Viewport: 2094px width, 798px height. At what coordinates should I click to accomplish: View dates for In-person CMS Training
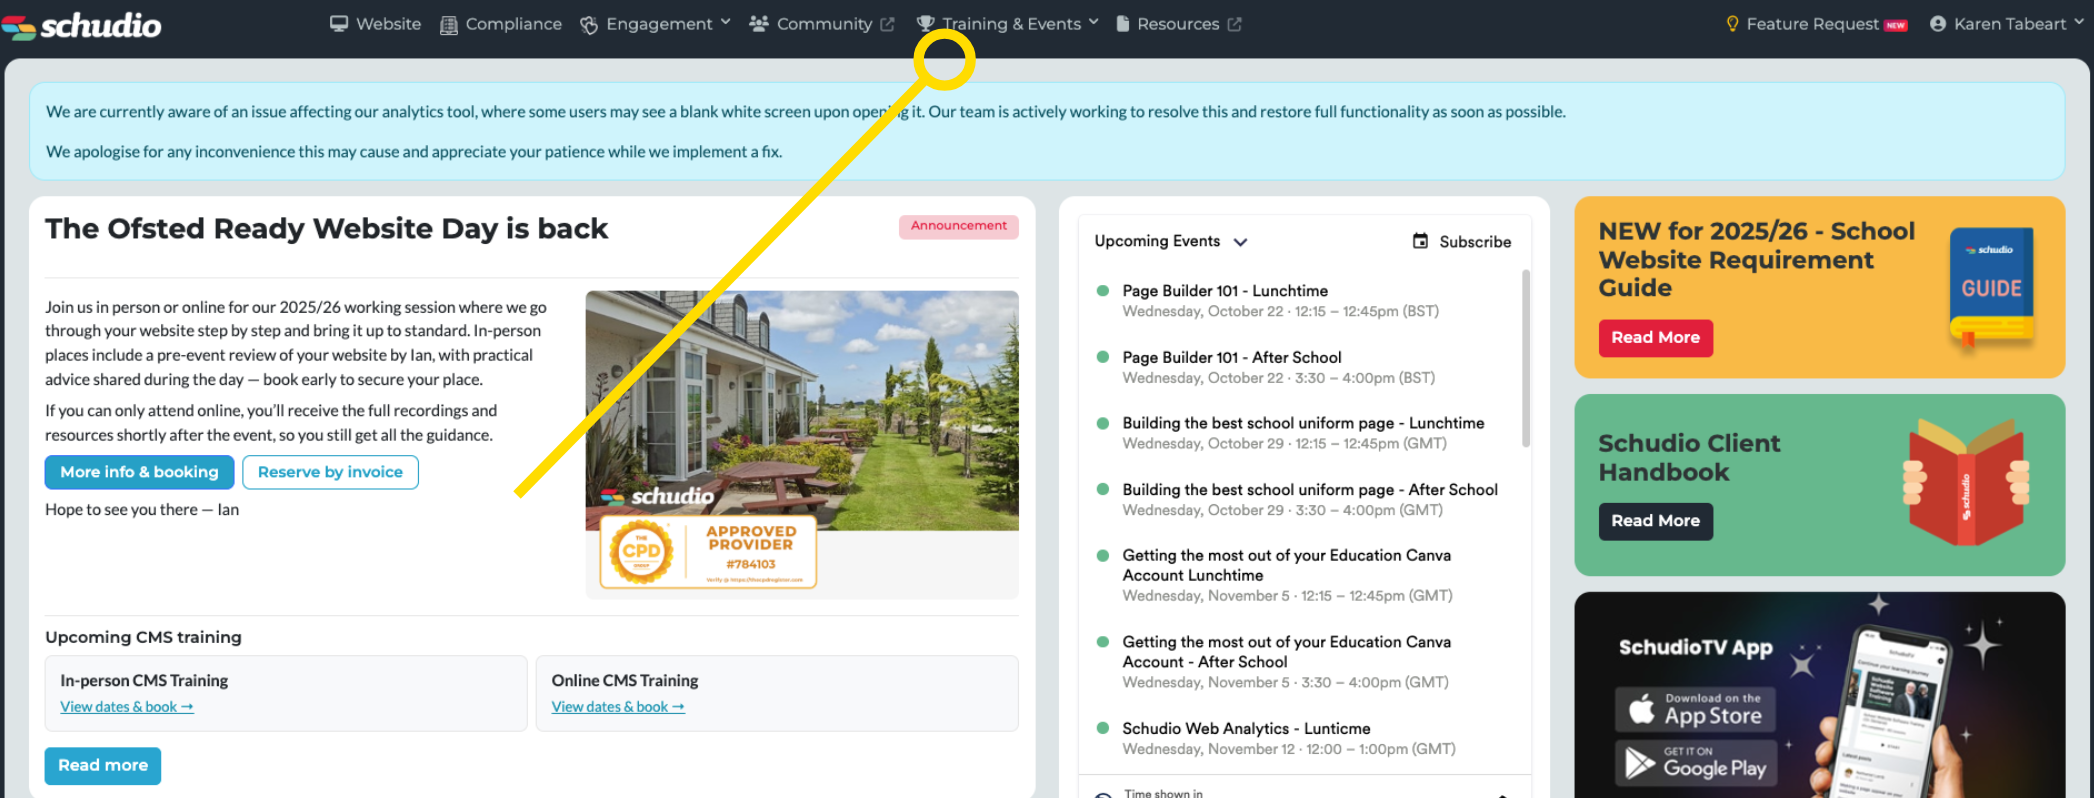point(127,707)
